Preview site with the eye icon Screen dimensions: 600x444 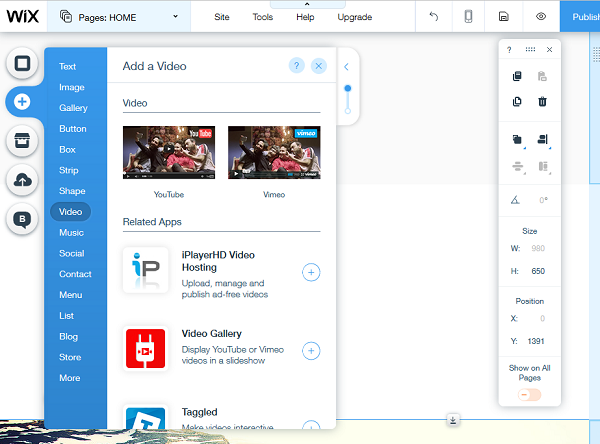pyautogui.click(x=541, y=16)
